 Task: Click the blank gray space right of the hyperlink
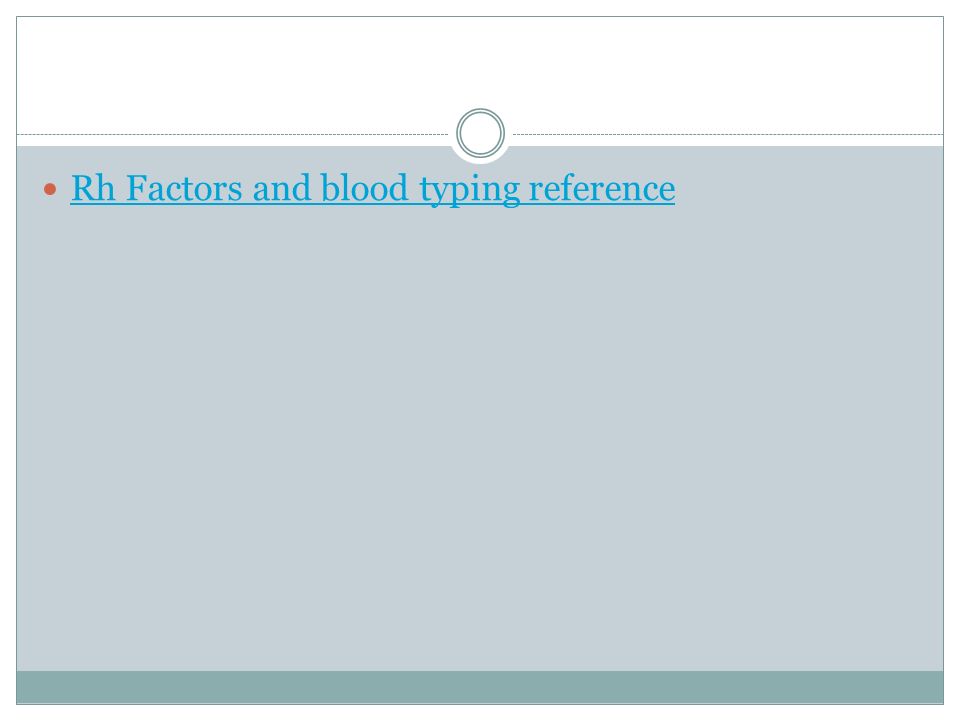click(x=808, y=189)
